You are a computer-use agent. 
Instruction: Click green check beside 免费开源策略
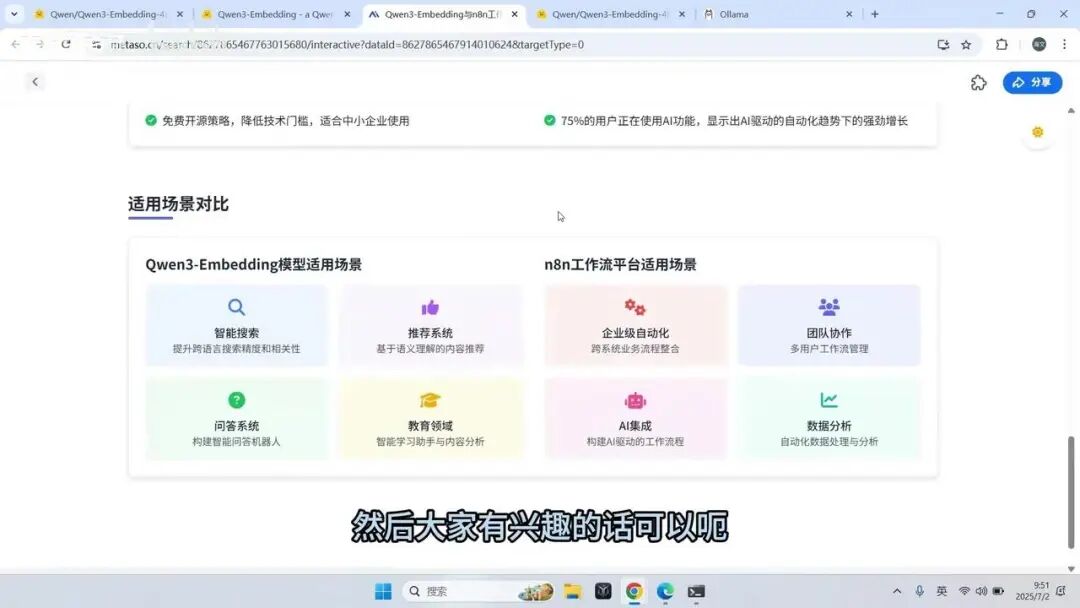point(151,120)
